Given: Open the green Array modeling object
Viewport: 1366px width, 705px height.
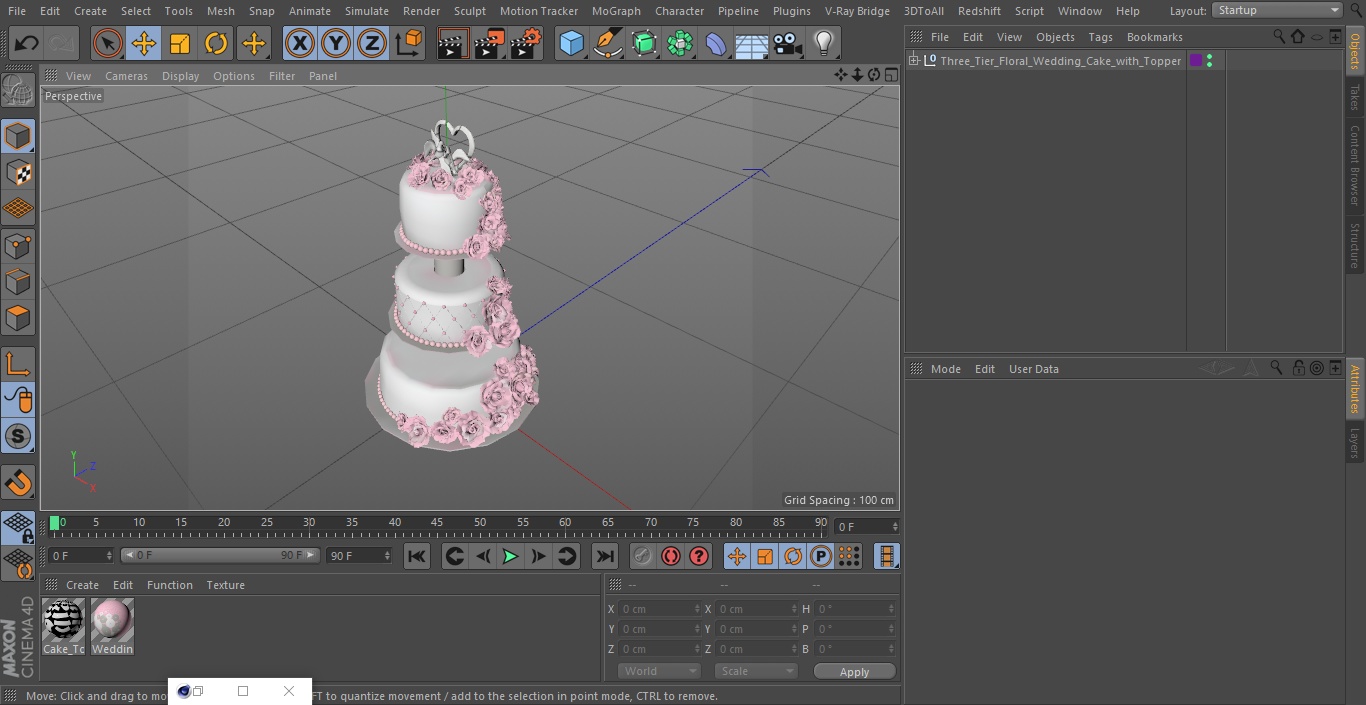Looking at the screenshot, I should pos(680,43).
